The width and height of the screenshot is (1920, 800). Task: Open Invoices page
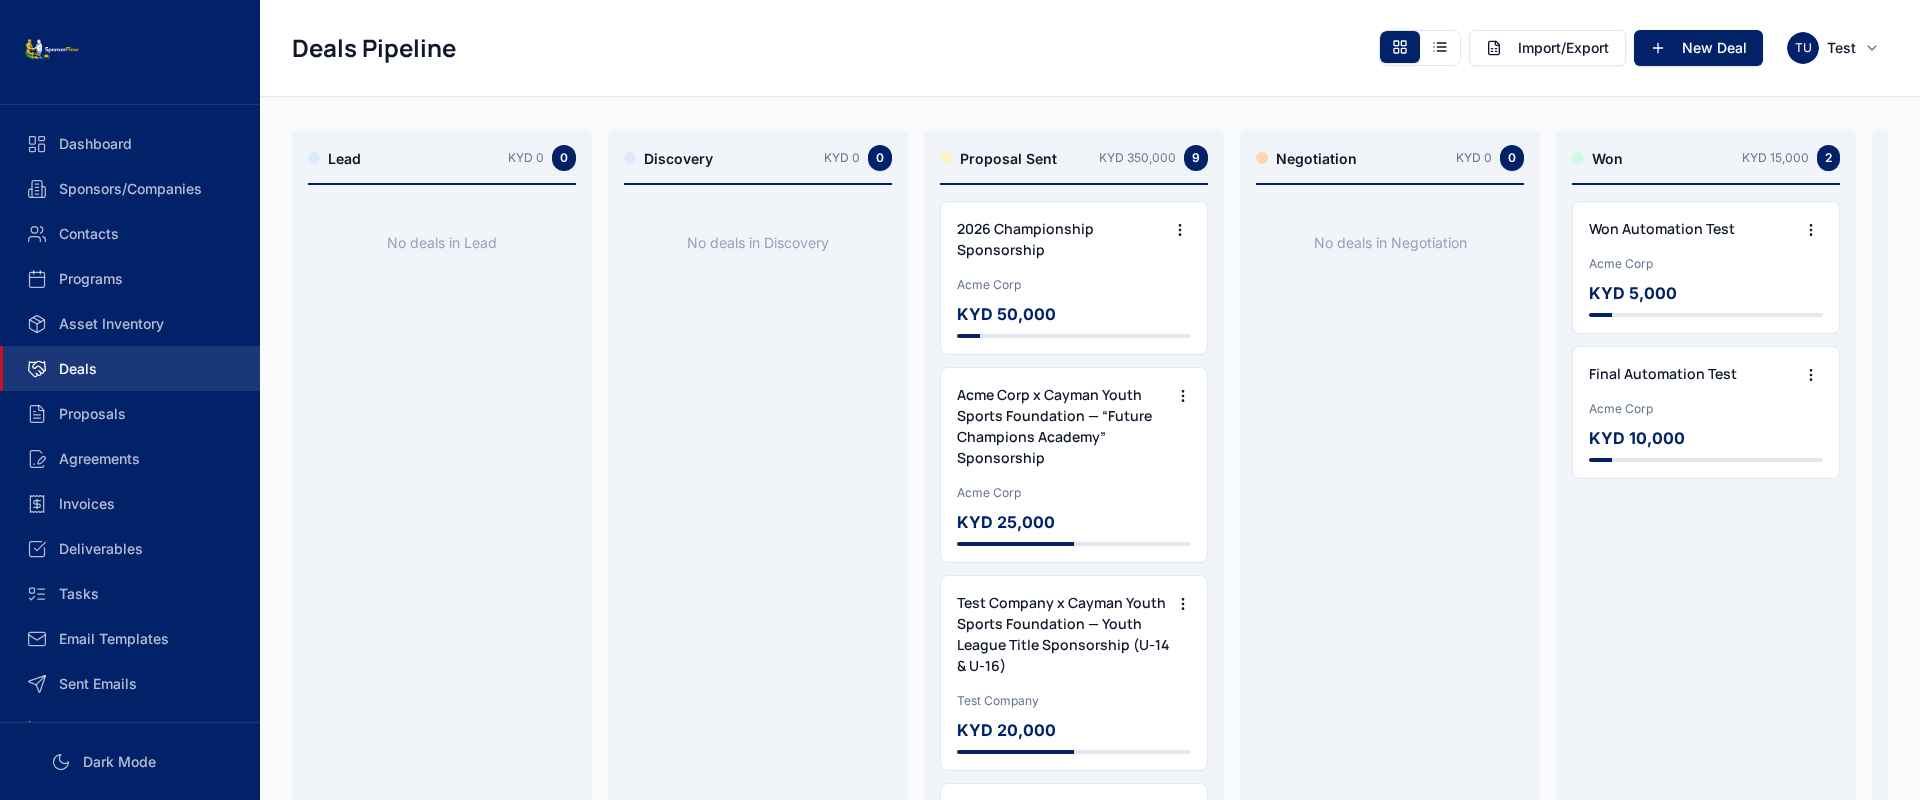pos(130,504)
